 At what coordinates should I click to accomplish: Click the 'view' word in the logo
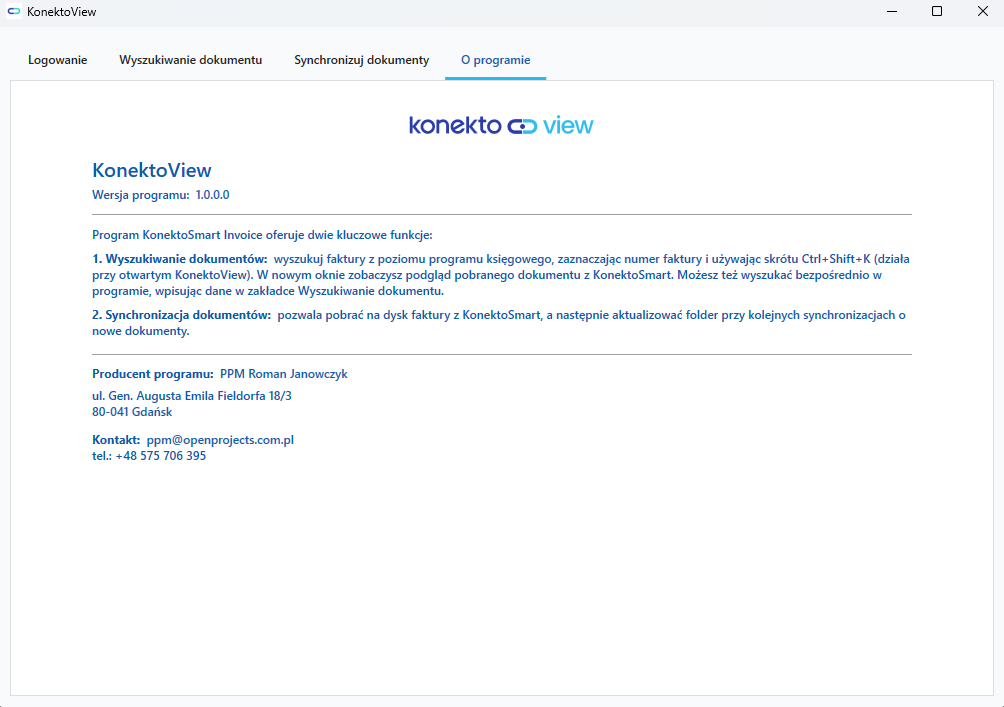[568, 125]
